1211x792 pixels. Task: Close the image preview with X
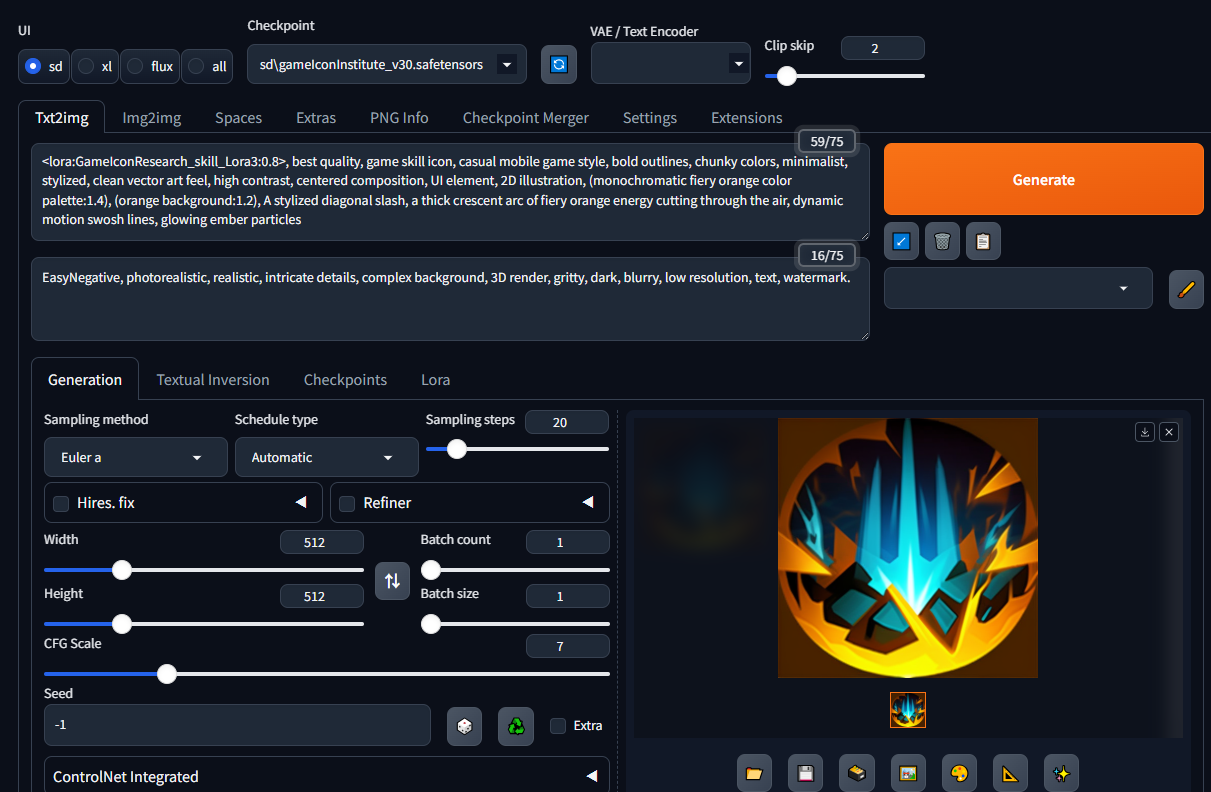click(x=1169, y=432)
